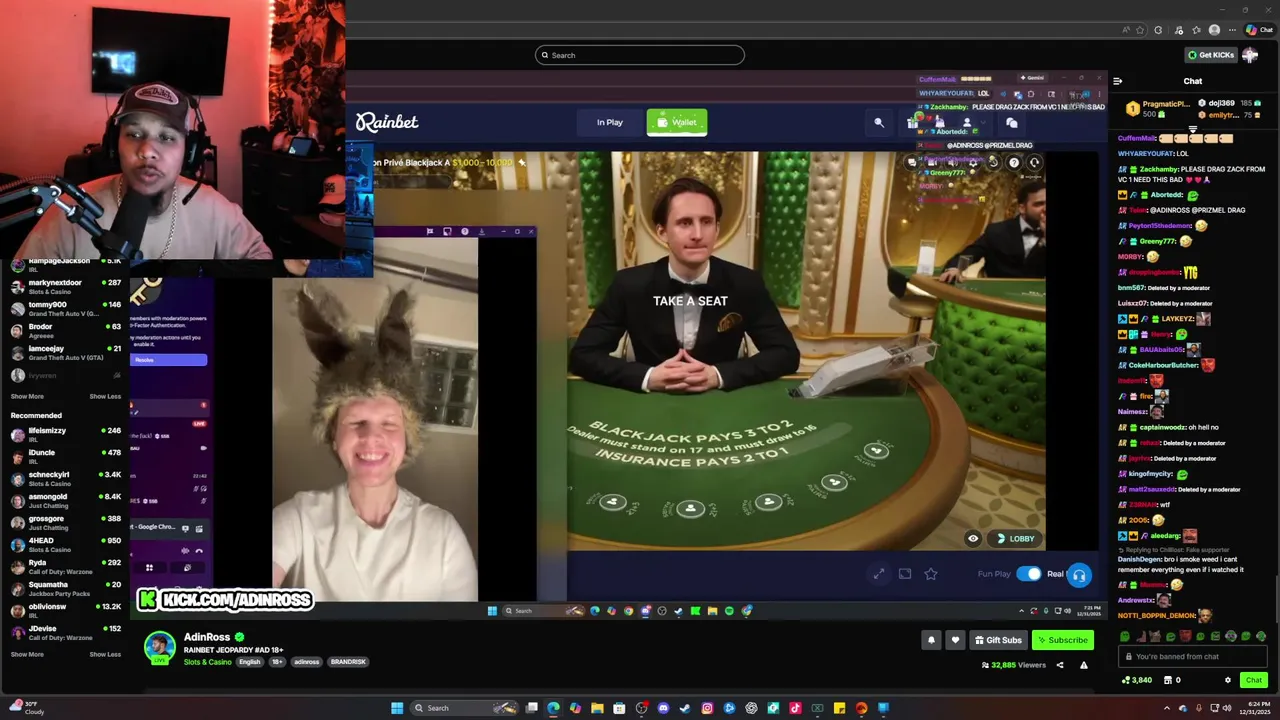Open AdinRoss channel avatar

160,647
